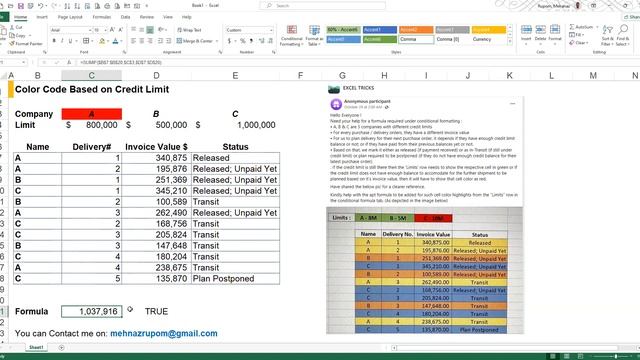
Task: Open the Insert ribbon tab
Action: 42,17
